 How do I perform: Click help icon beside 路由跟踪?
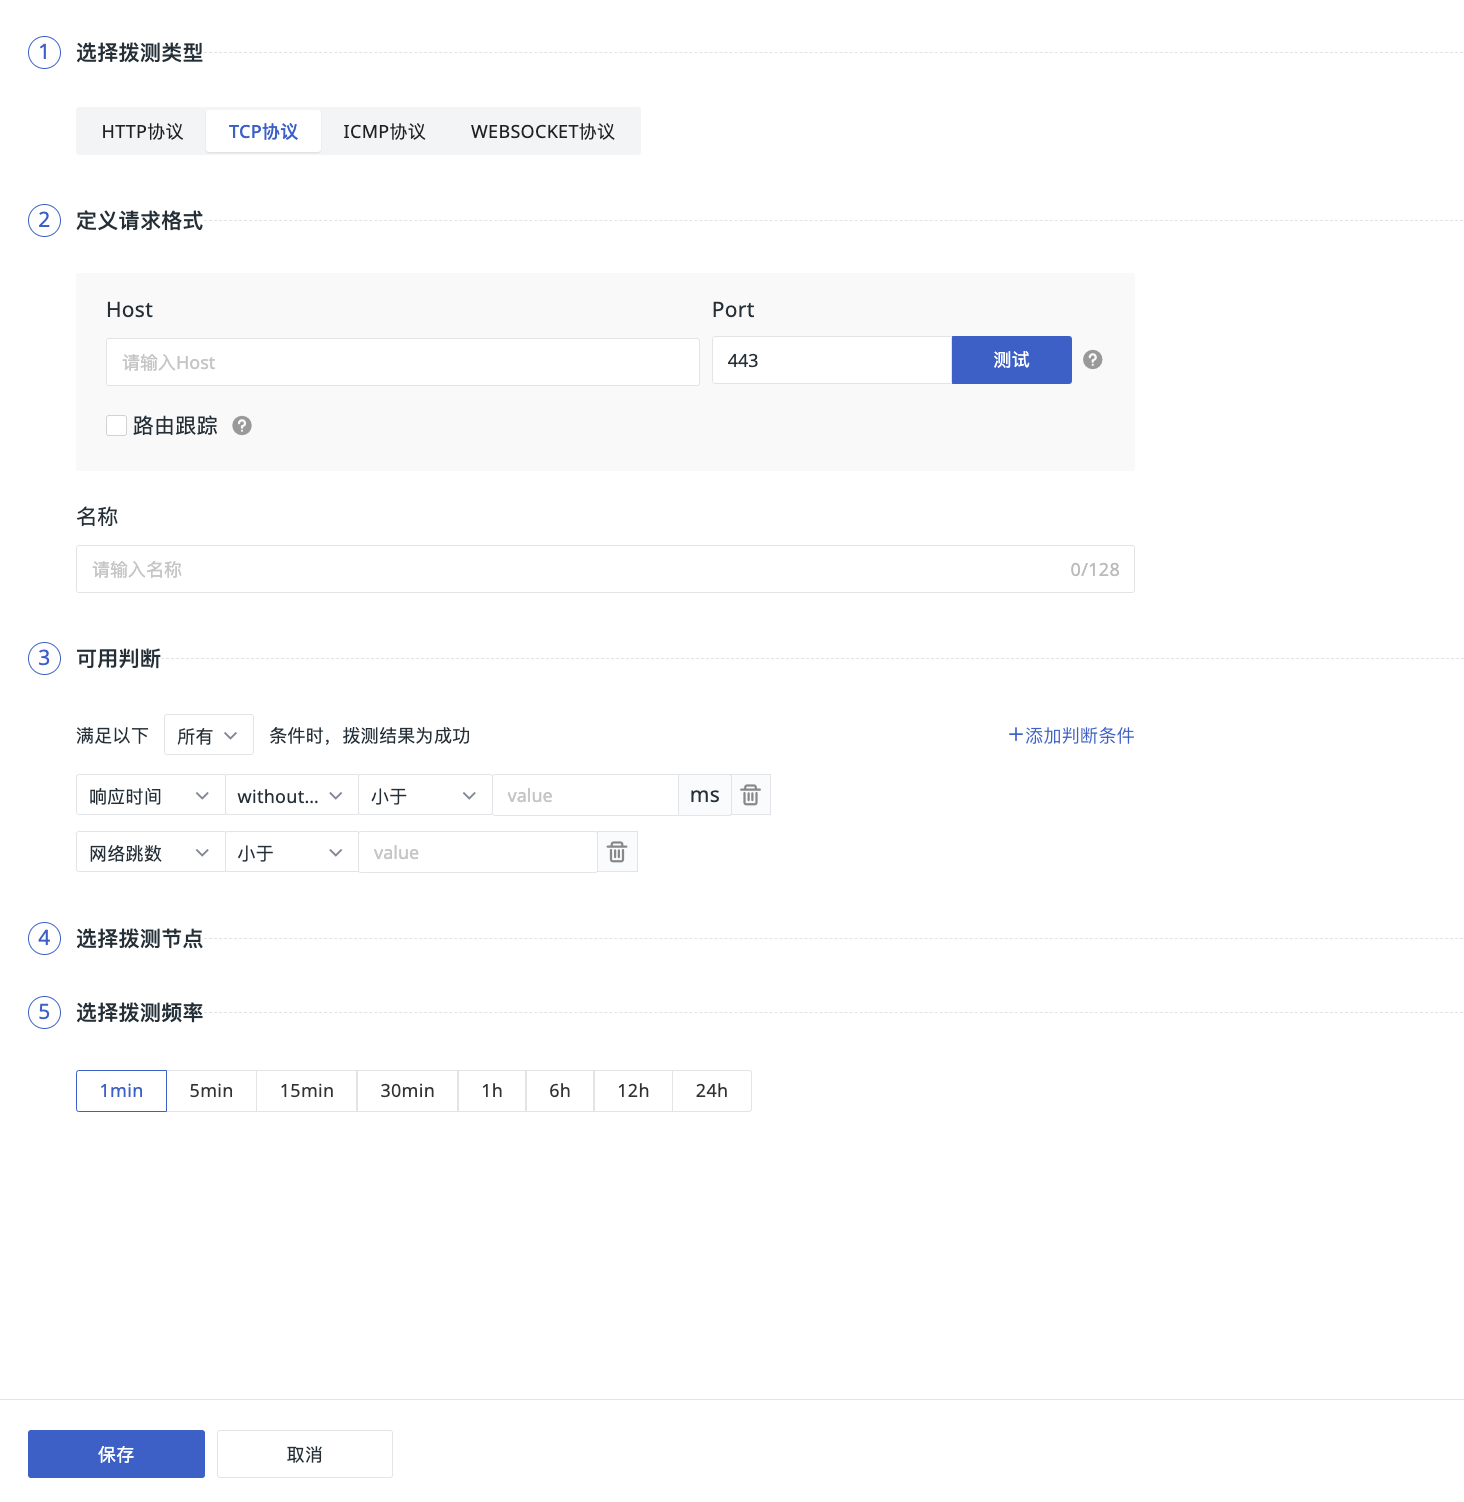coord(242,426)
